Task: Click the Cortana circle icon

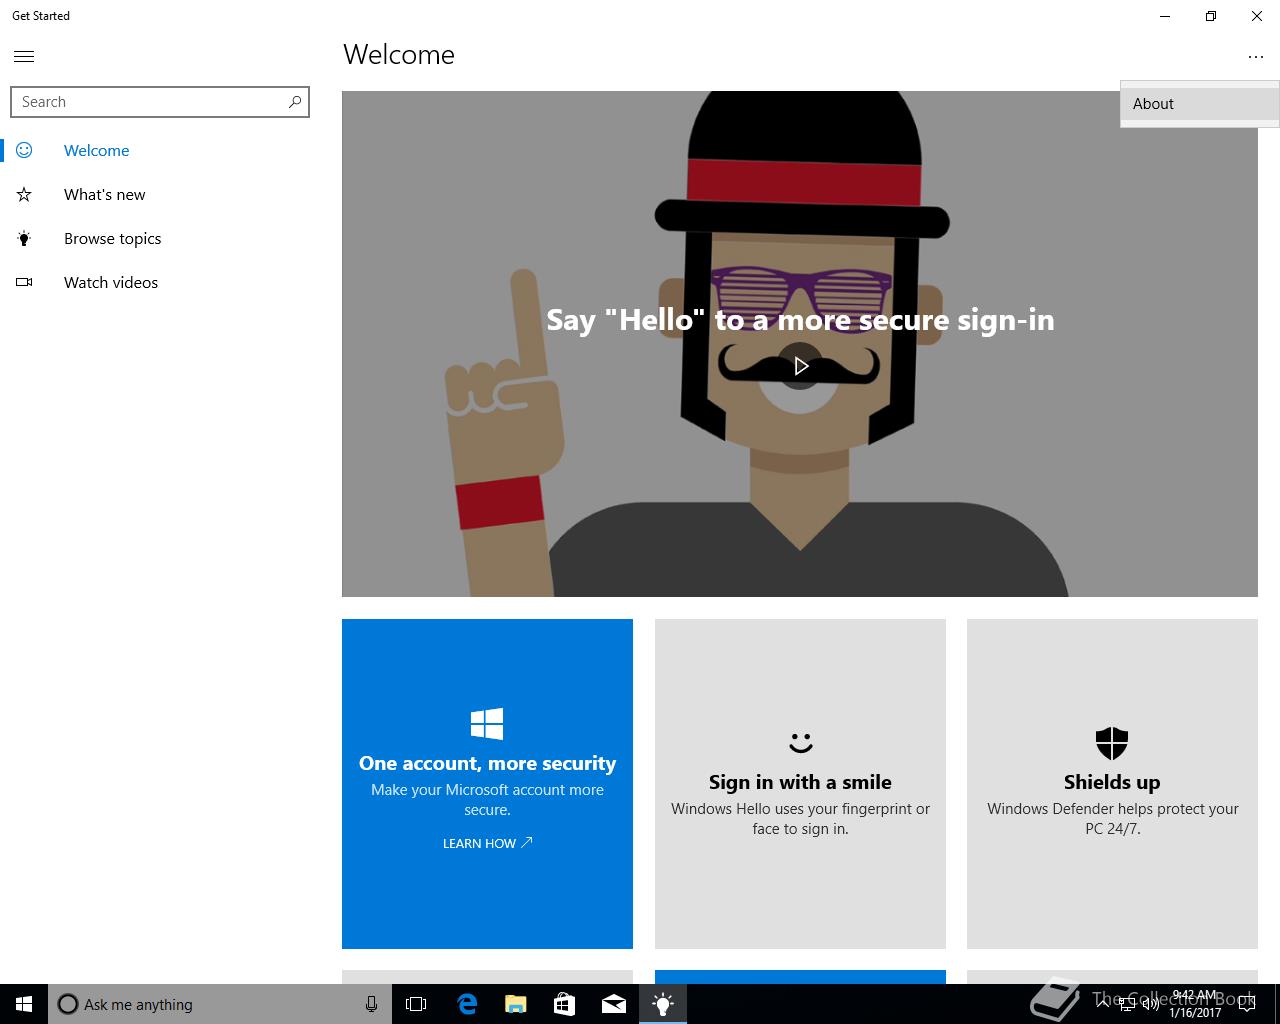Action: (67, 1004)
